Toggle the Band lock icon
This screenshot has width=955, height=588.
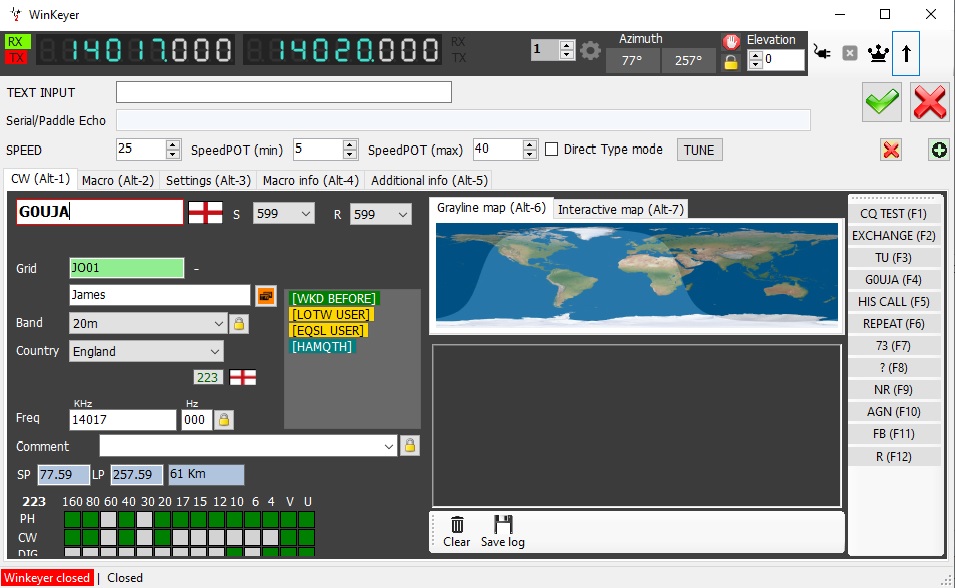click(239, 324)
